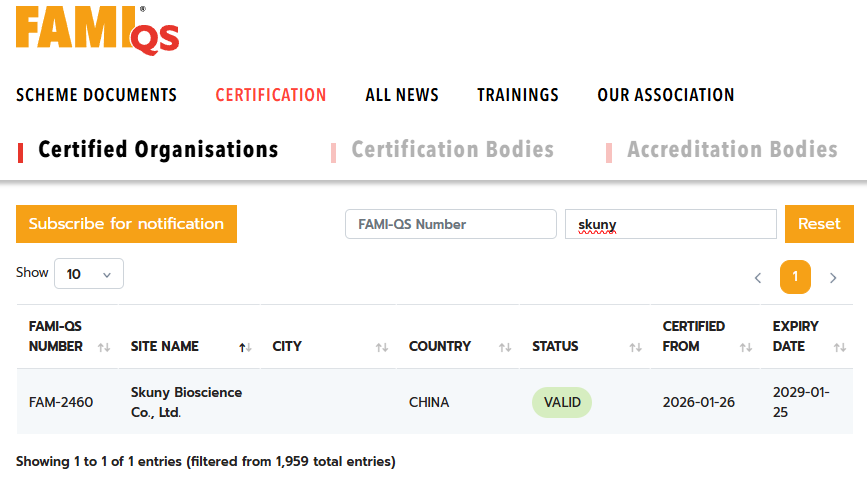Image resolution: width=867 pixels, height=490 pixels.
Task: Click the FAMI-QS Number search field
Action: click(x=450, y=224)
